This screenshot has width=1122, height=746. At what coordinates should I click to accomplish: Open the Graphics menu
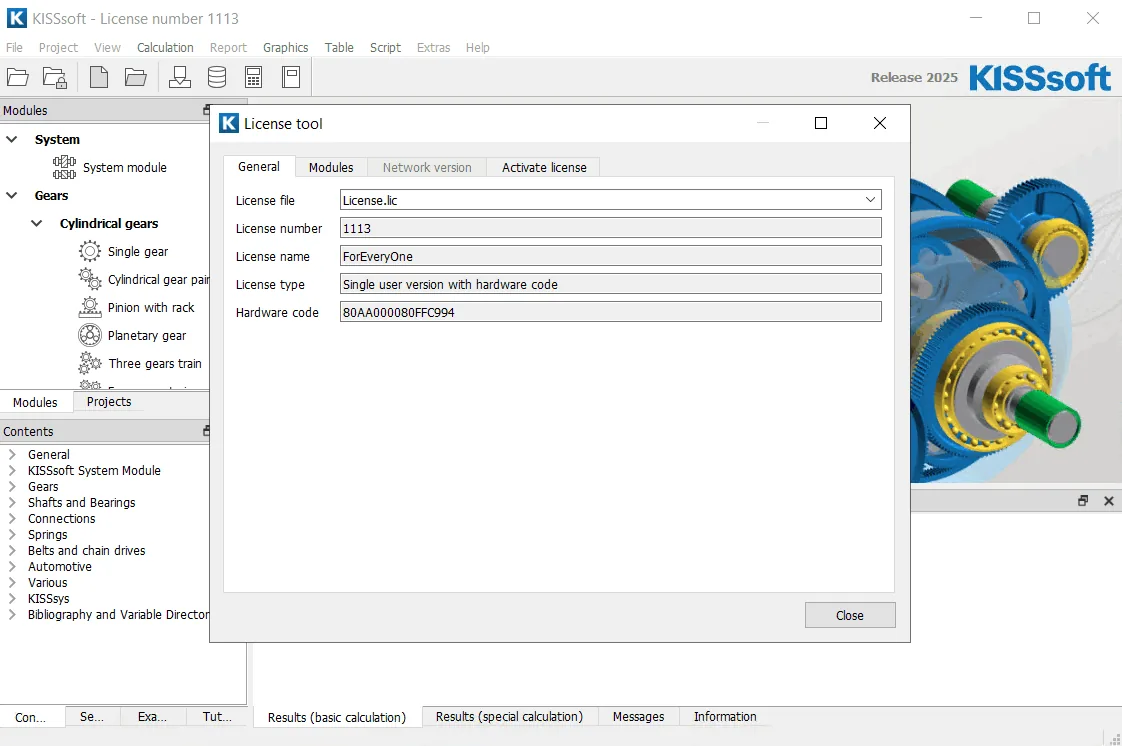[x=286, y=47]
